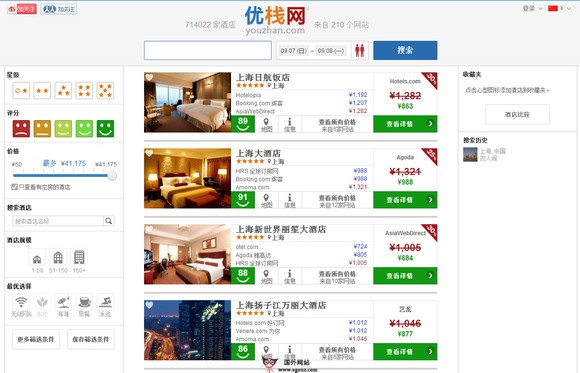Image resolution: width=580 pixels, height=373 pixels.
Task: Select the five-star rating filter
Action: (x=105, y=91)
